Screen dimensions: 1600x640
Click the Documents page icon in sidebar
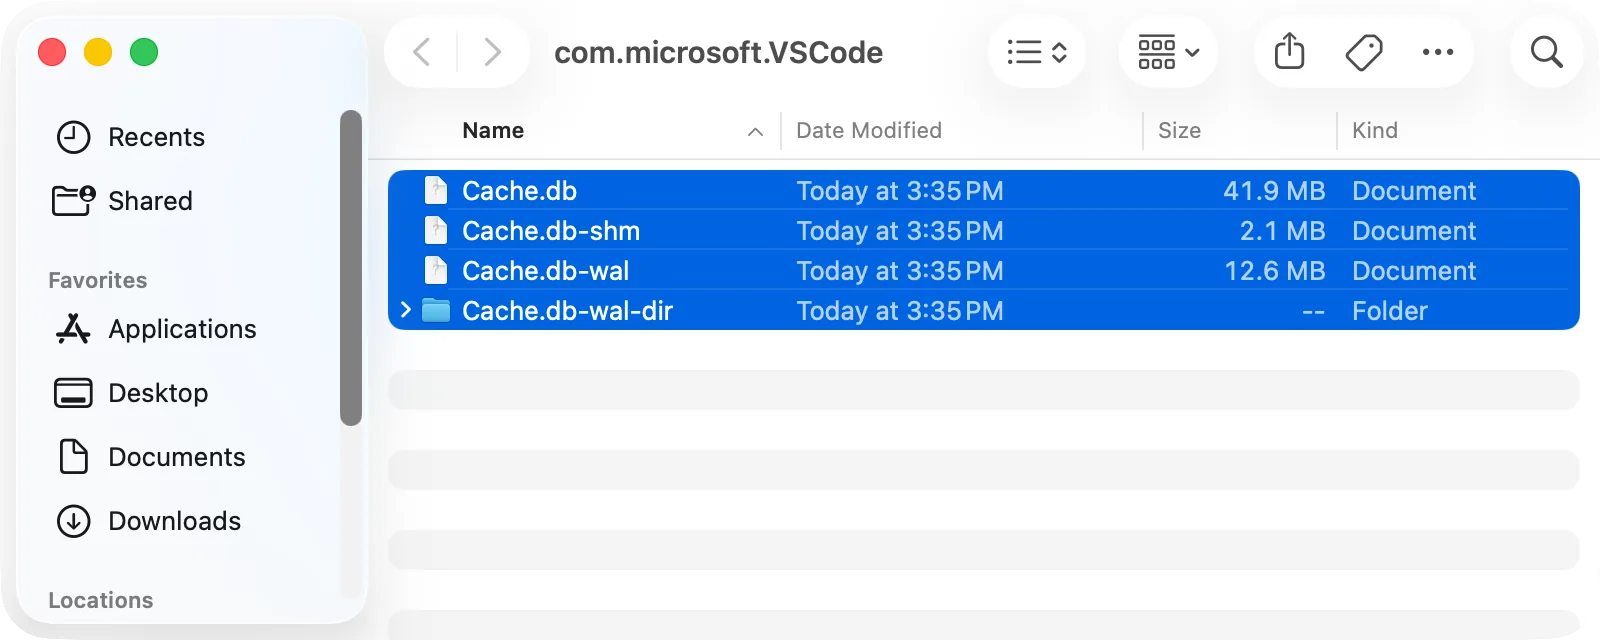tap(73, 457)
